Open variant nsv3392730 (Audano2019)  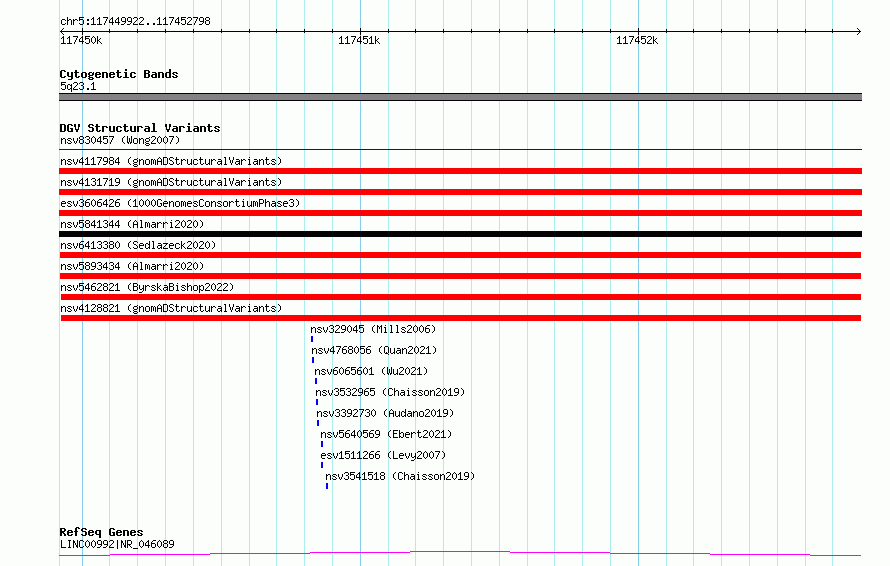point(385,413)
